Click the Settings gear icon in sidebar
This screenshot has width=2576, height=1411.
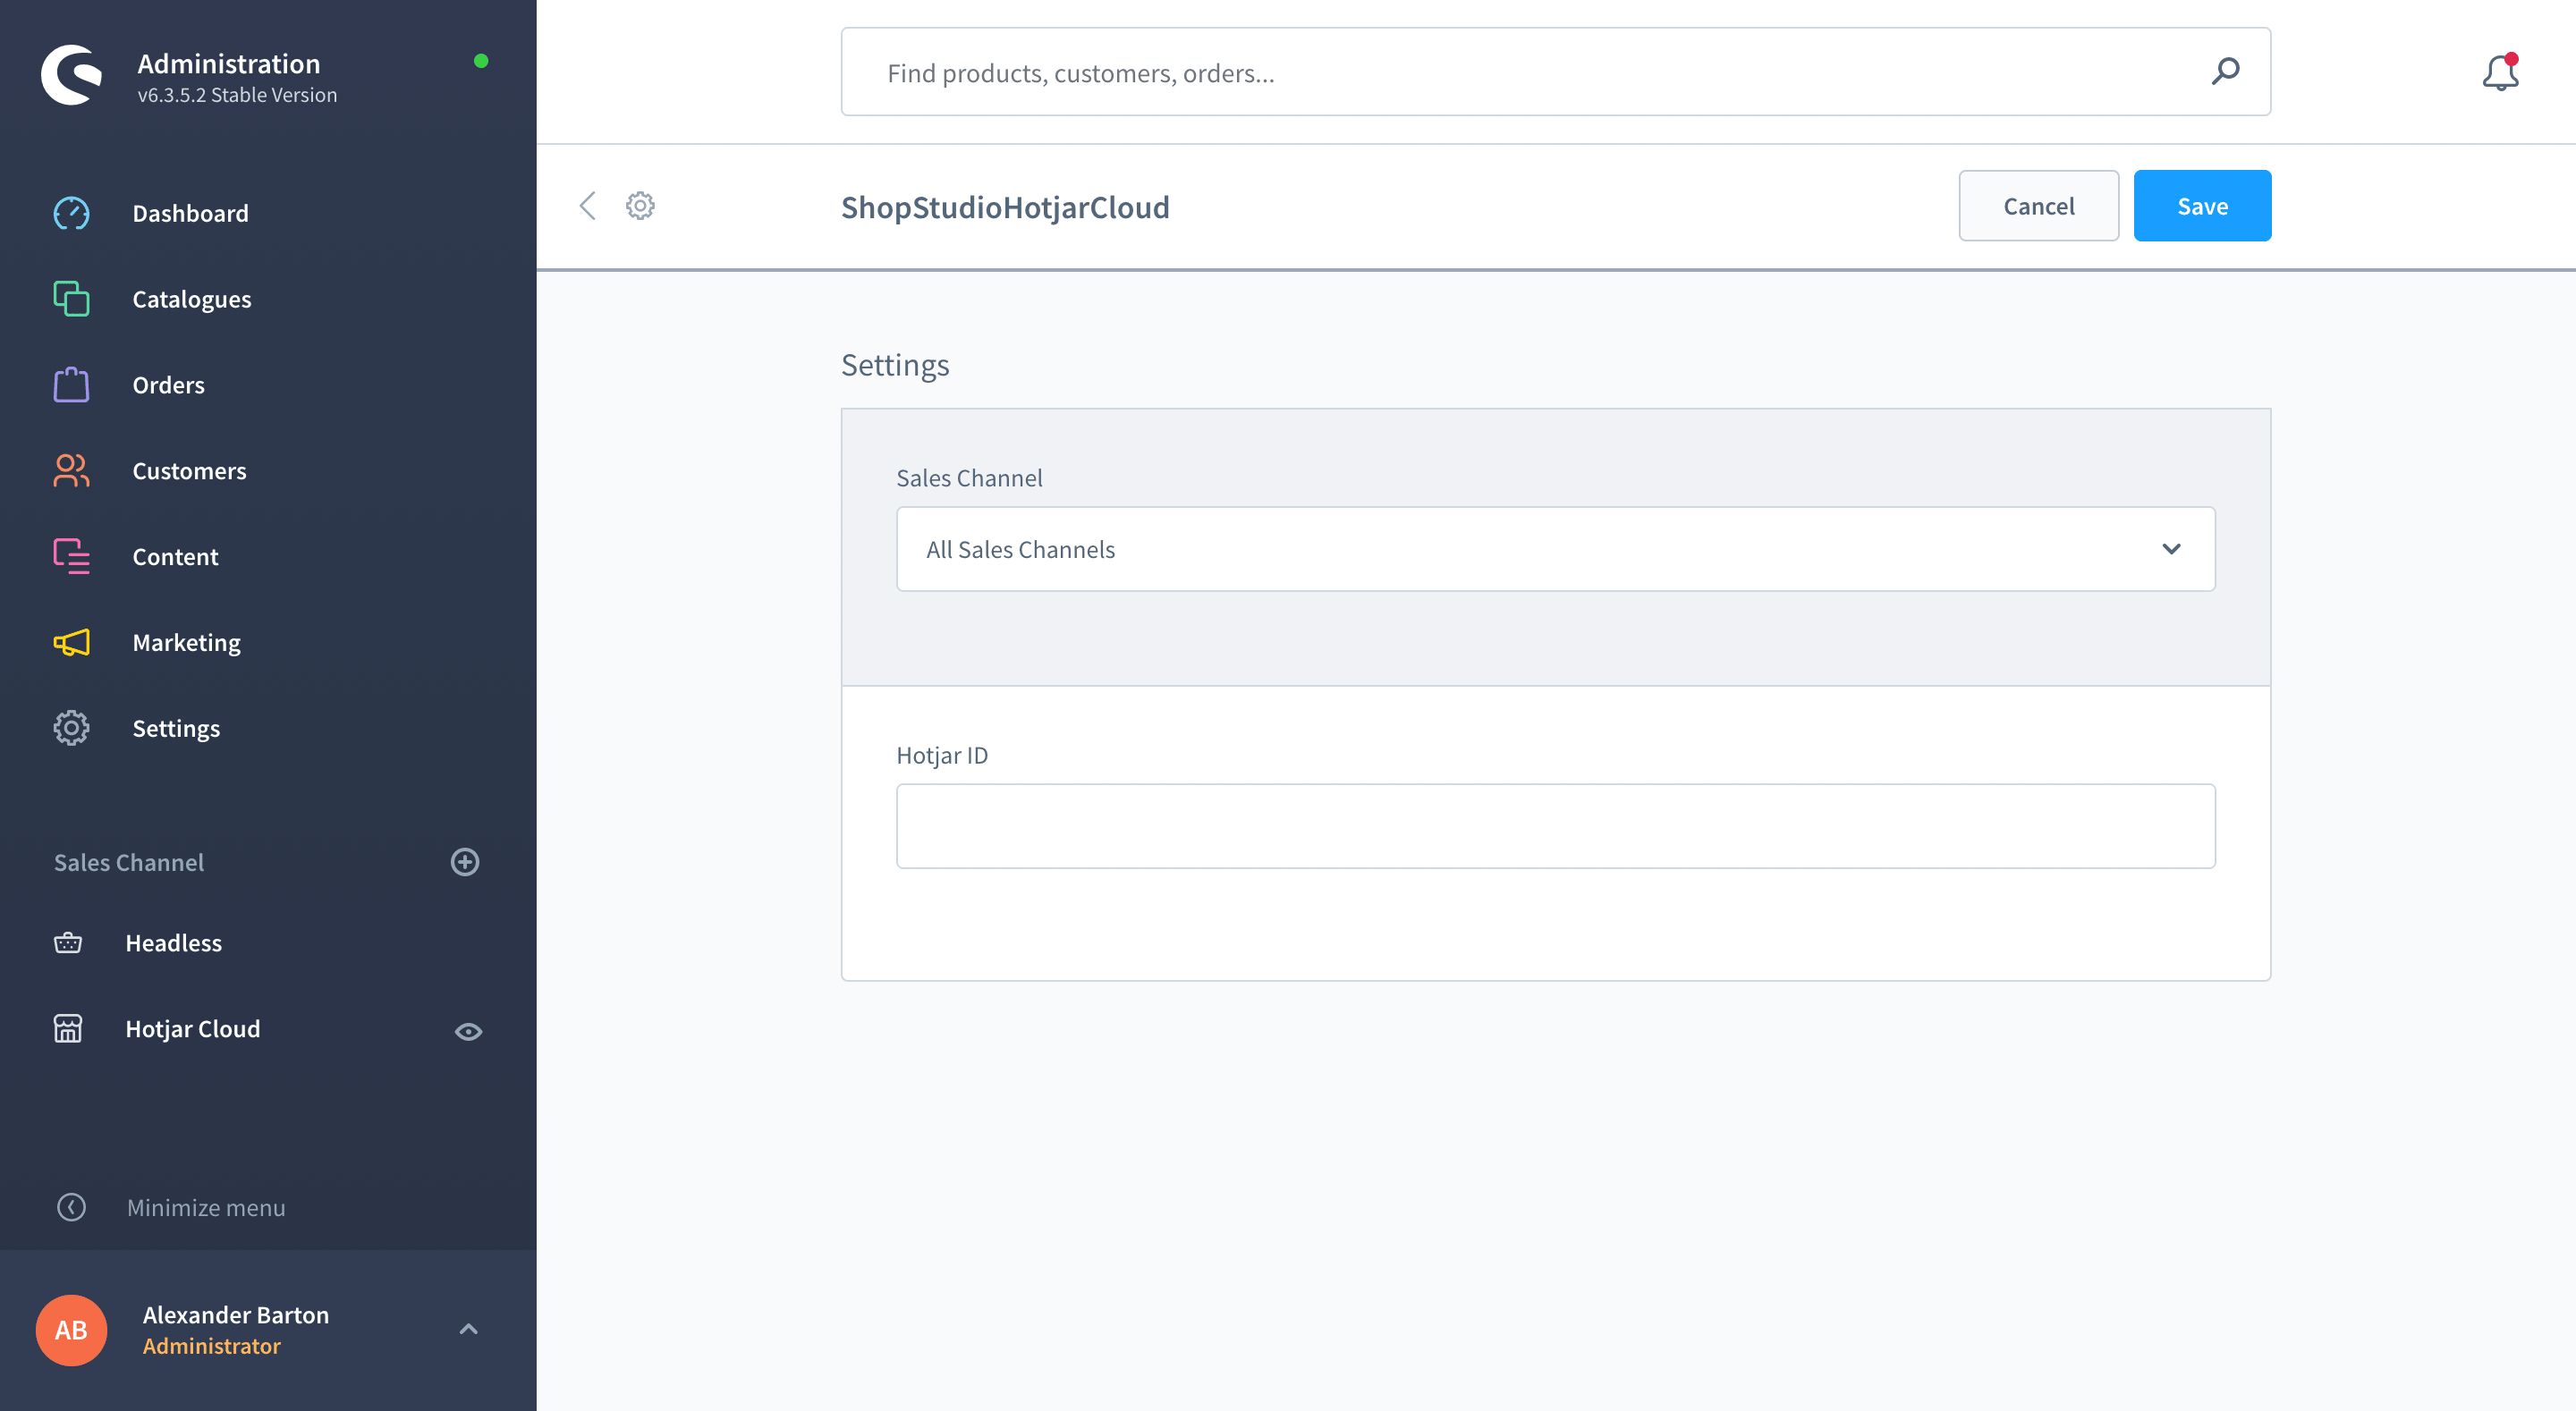point(71,728)
